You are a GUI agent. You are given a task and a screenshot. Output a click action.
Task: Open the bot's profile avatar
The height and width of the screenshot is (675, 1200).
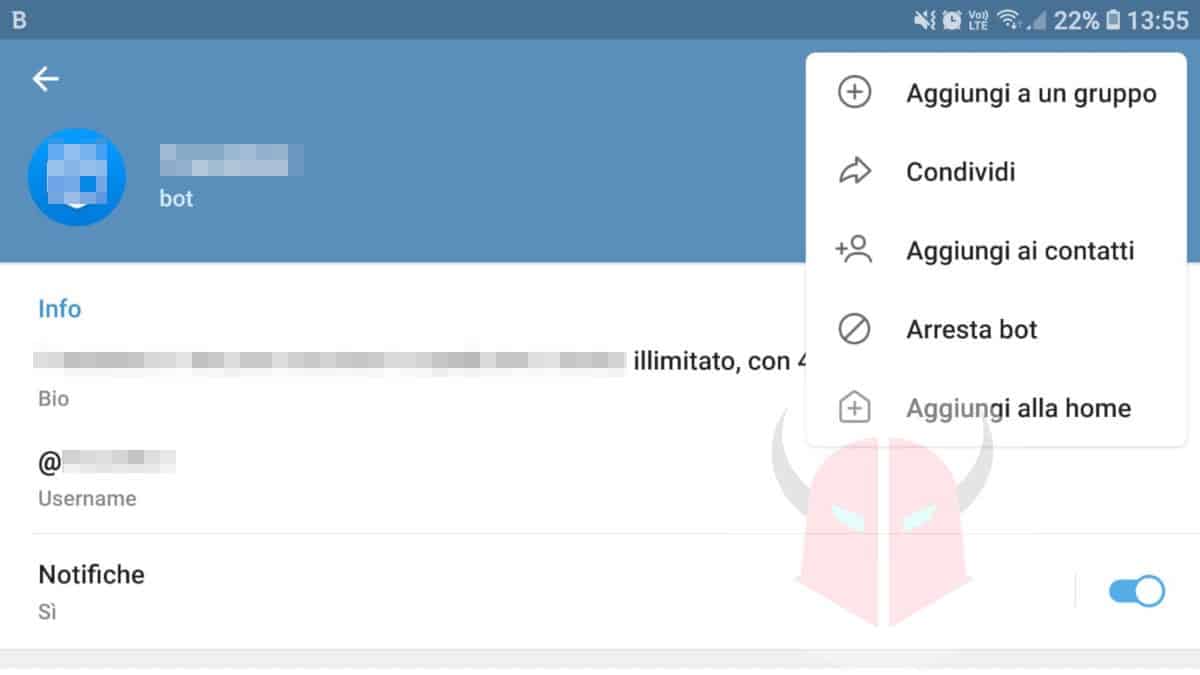pyautogui.click(x=77, y=177)
